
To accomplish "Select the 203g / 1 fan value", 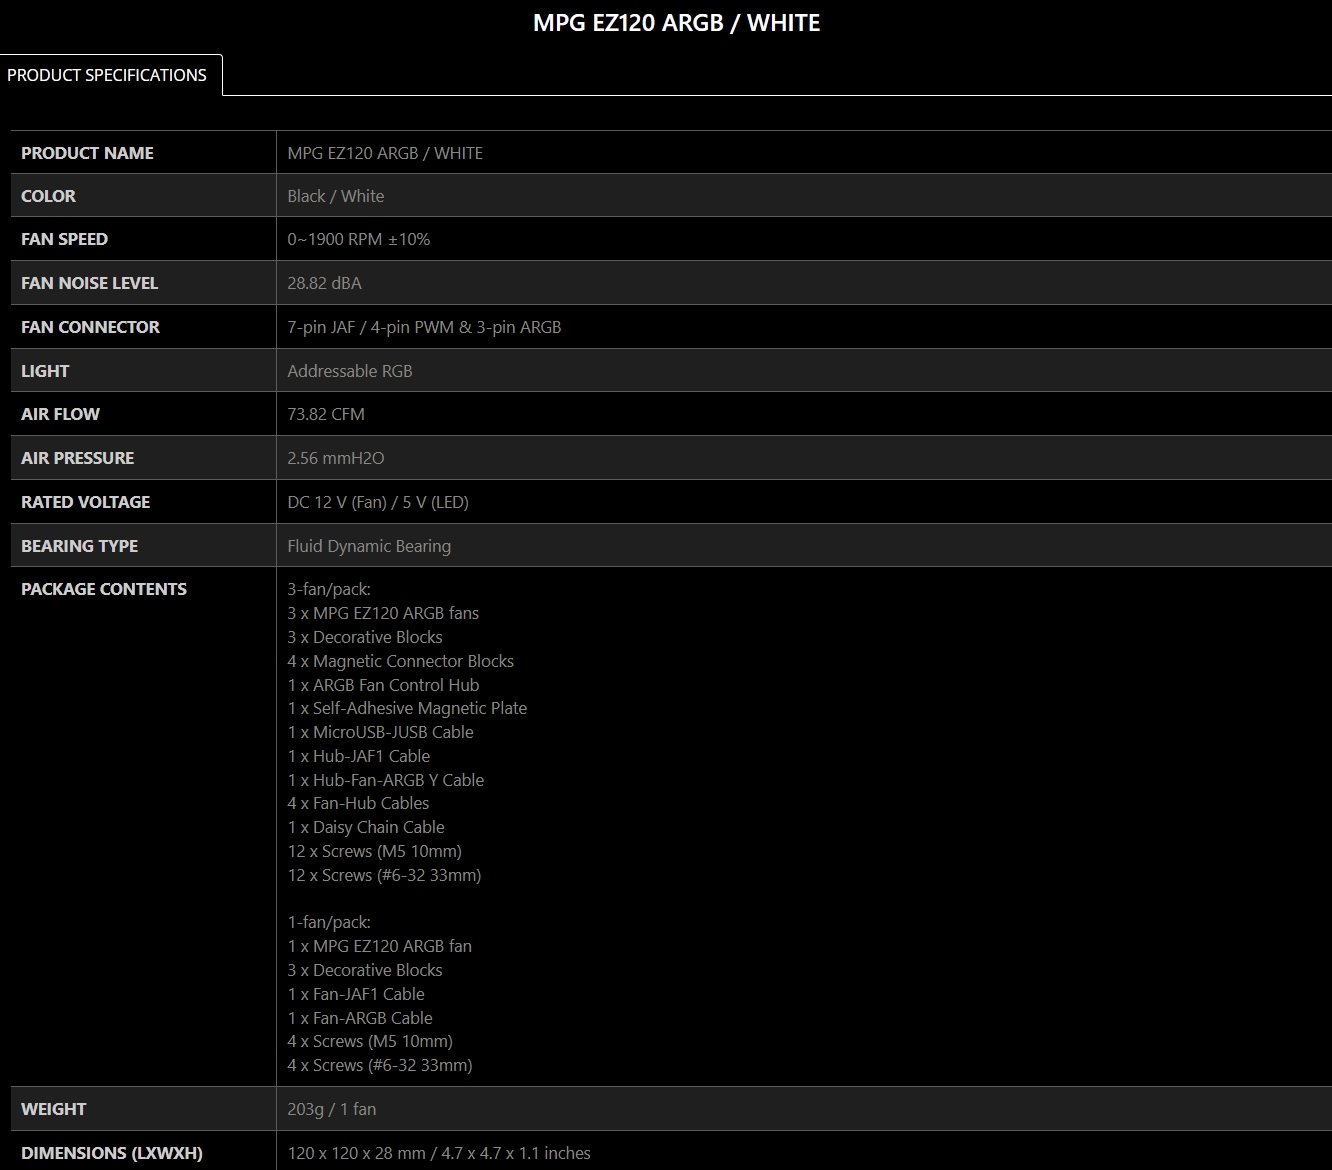I will pyautogui.click(x=332, y=1109).
